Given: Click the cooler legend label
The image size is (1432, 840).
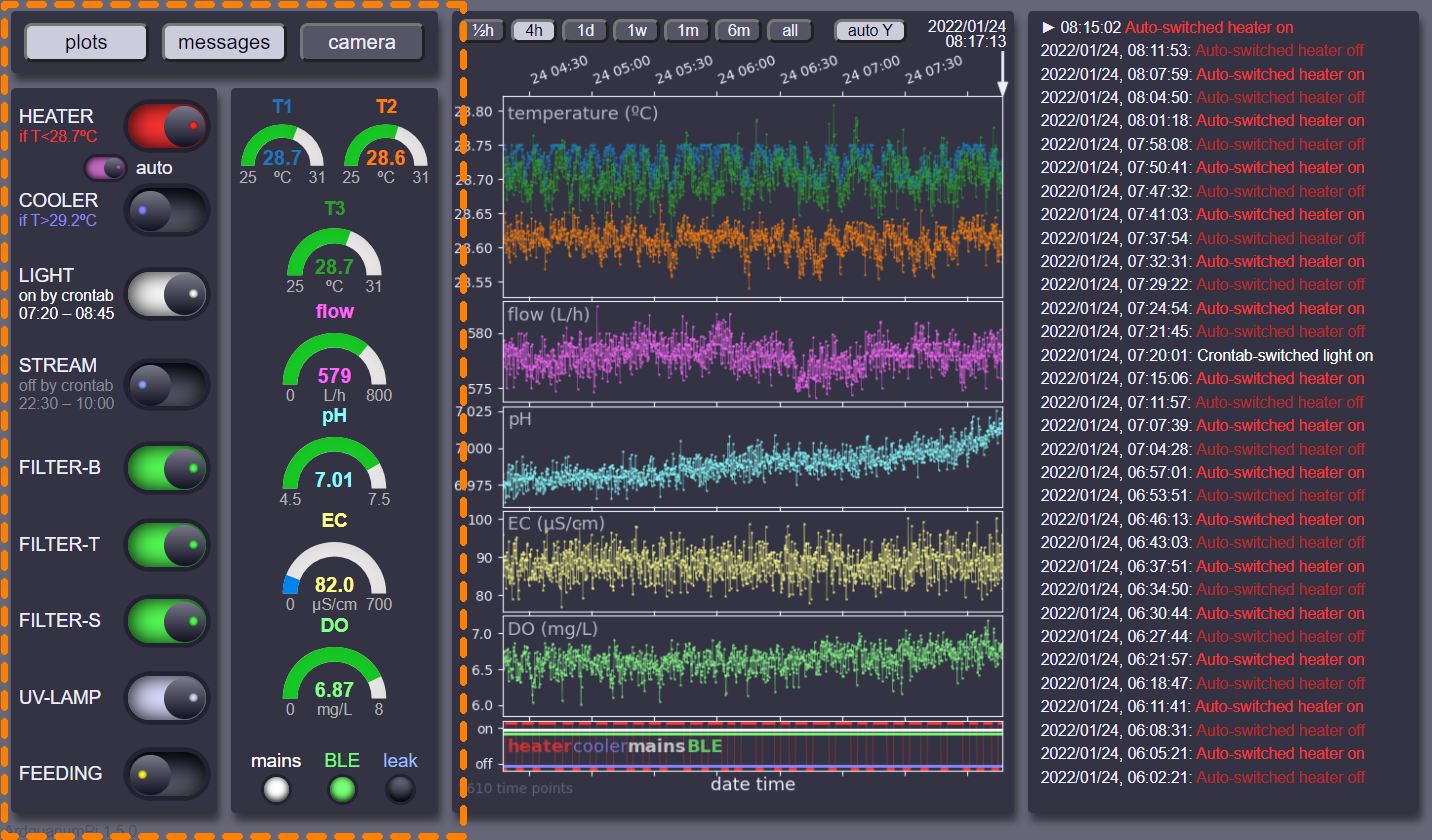Looking at the screenshot, I should coord(600,746).
